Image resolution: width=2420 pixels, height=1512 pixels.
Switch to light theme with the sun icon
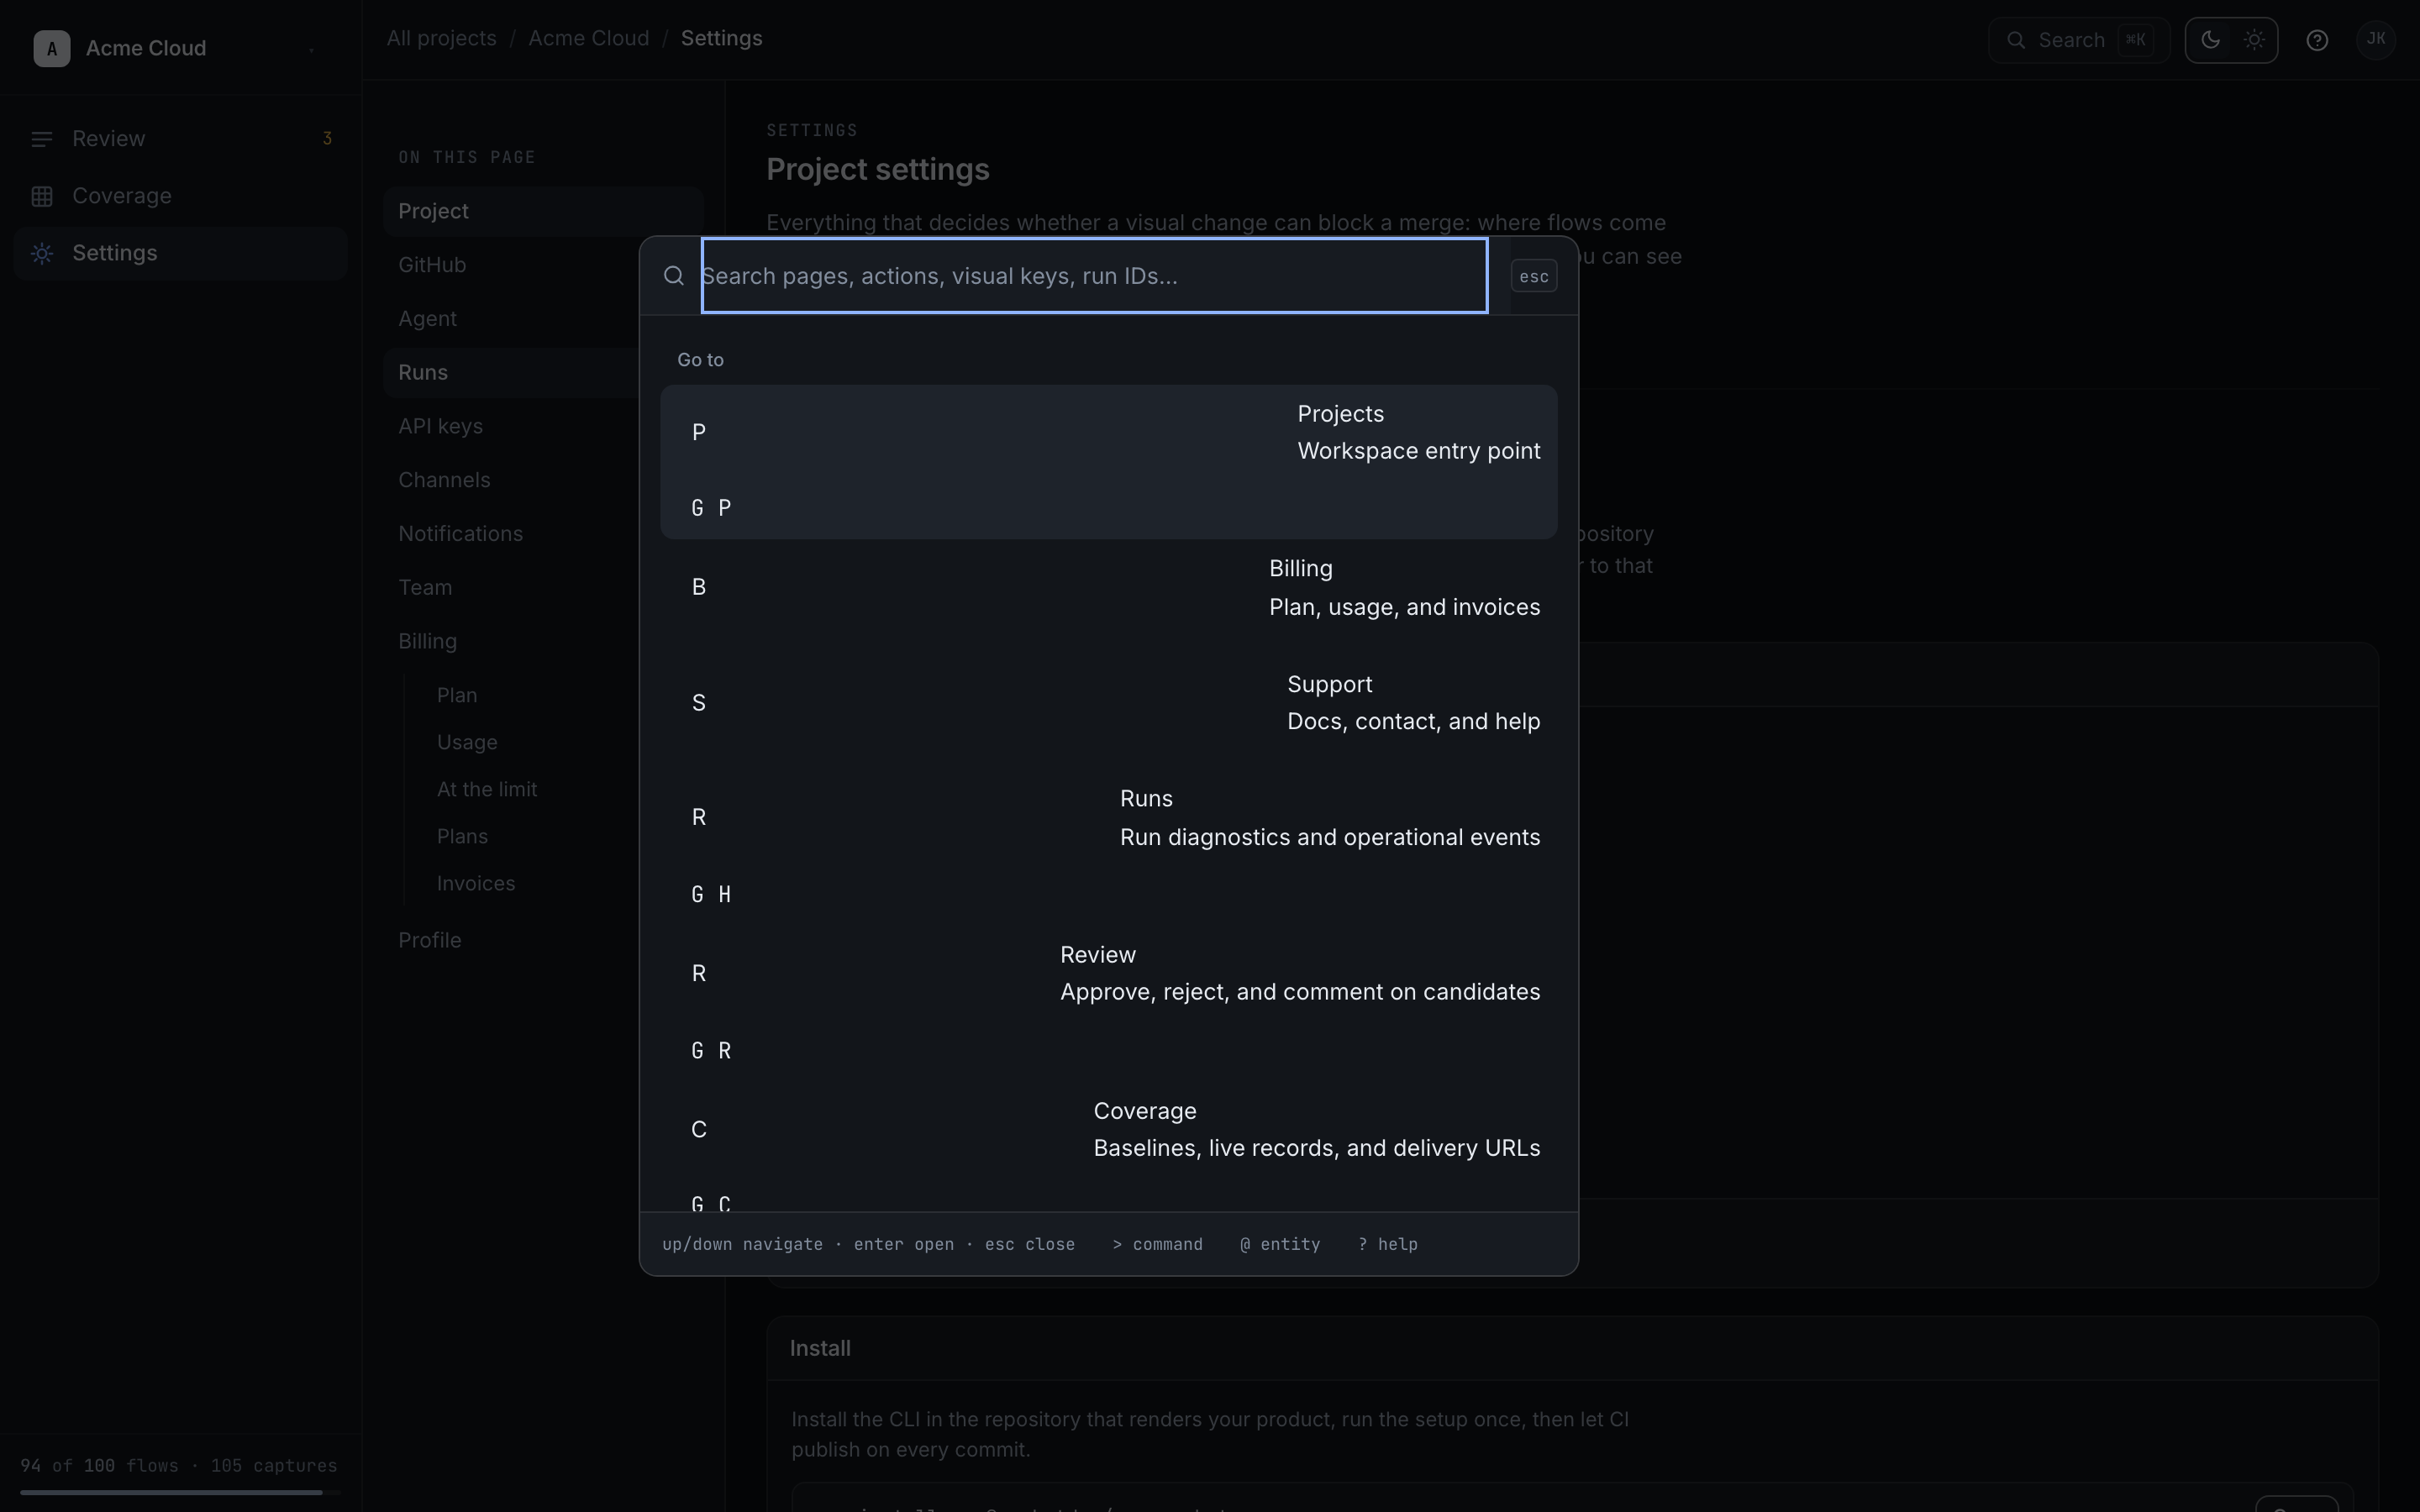(x=2254, y=40)
